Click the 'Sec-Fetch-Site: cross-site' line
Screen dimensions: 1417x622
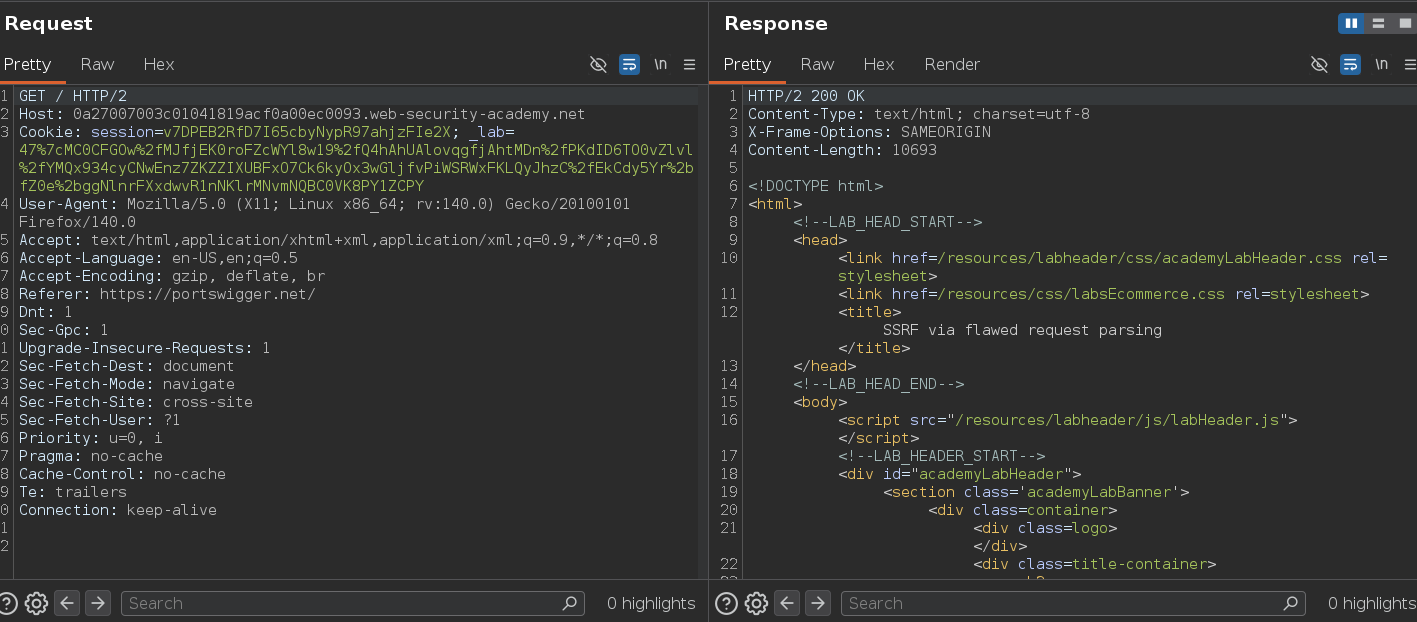click(136, 402)
